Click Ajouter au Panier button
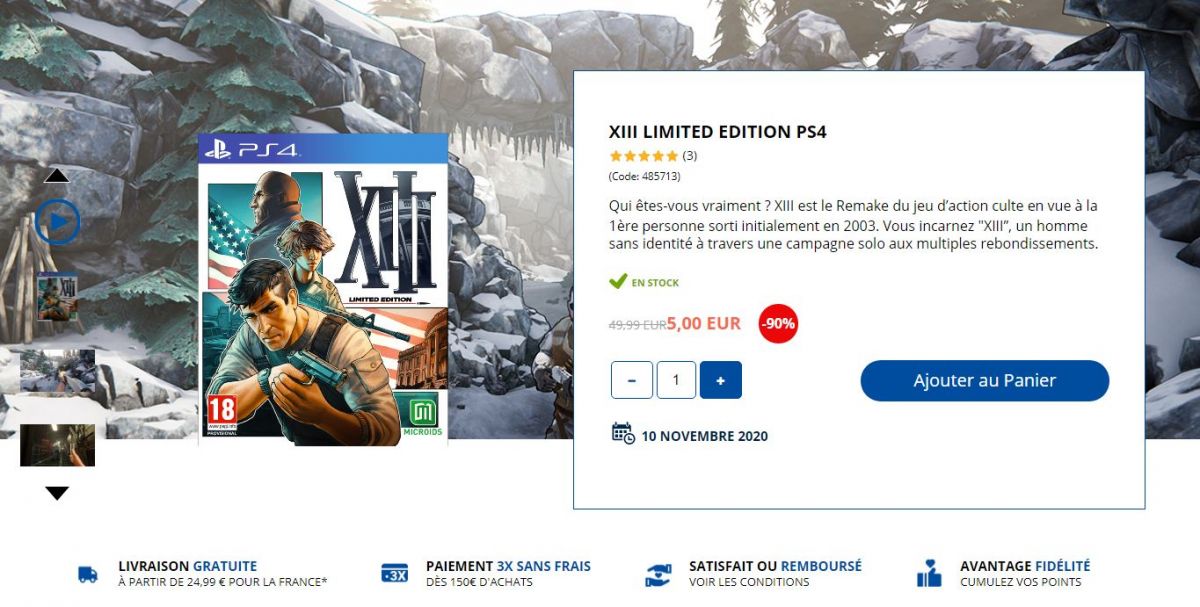Screen dimensions: 1200x607 [985, 381]
